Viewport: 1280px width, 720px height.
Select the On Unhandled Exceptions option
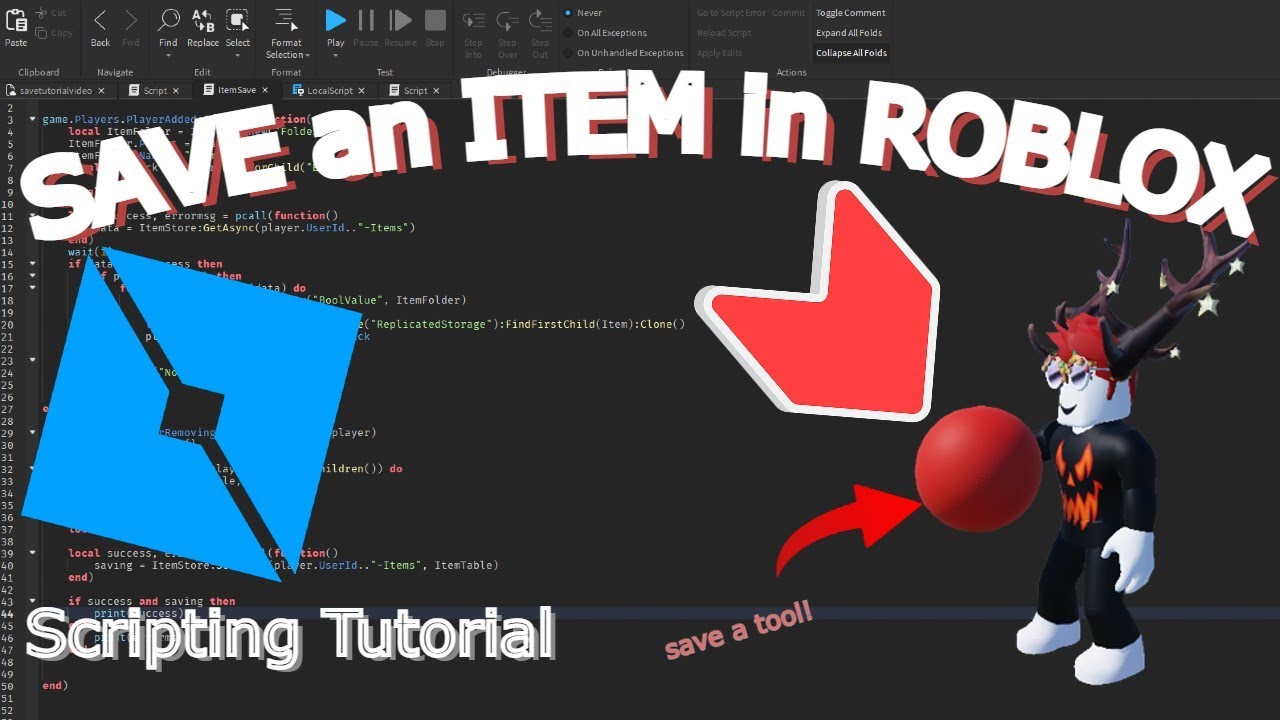(568, 53)
